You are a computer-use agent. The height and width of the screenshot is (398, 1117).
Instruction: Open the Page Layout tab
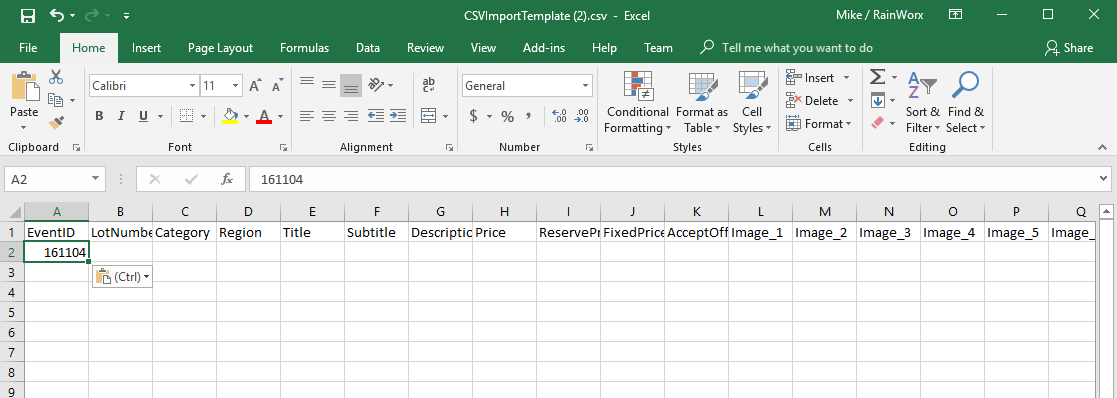(x=220, y=48)
